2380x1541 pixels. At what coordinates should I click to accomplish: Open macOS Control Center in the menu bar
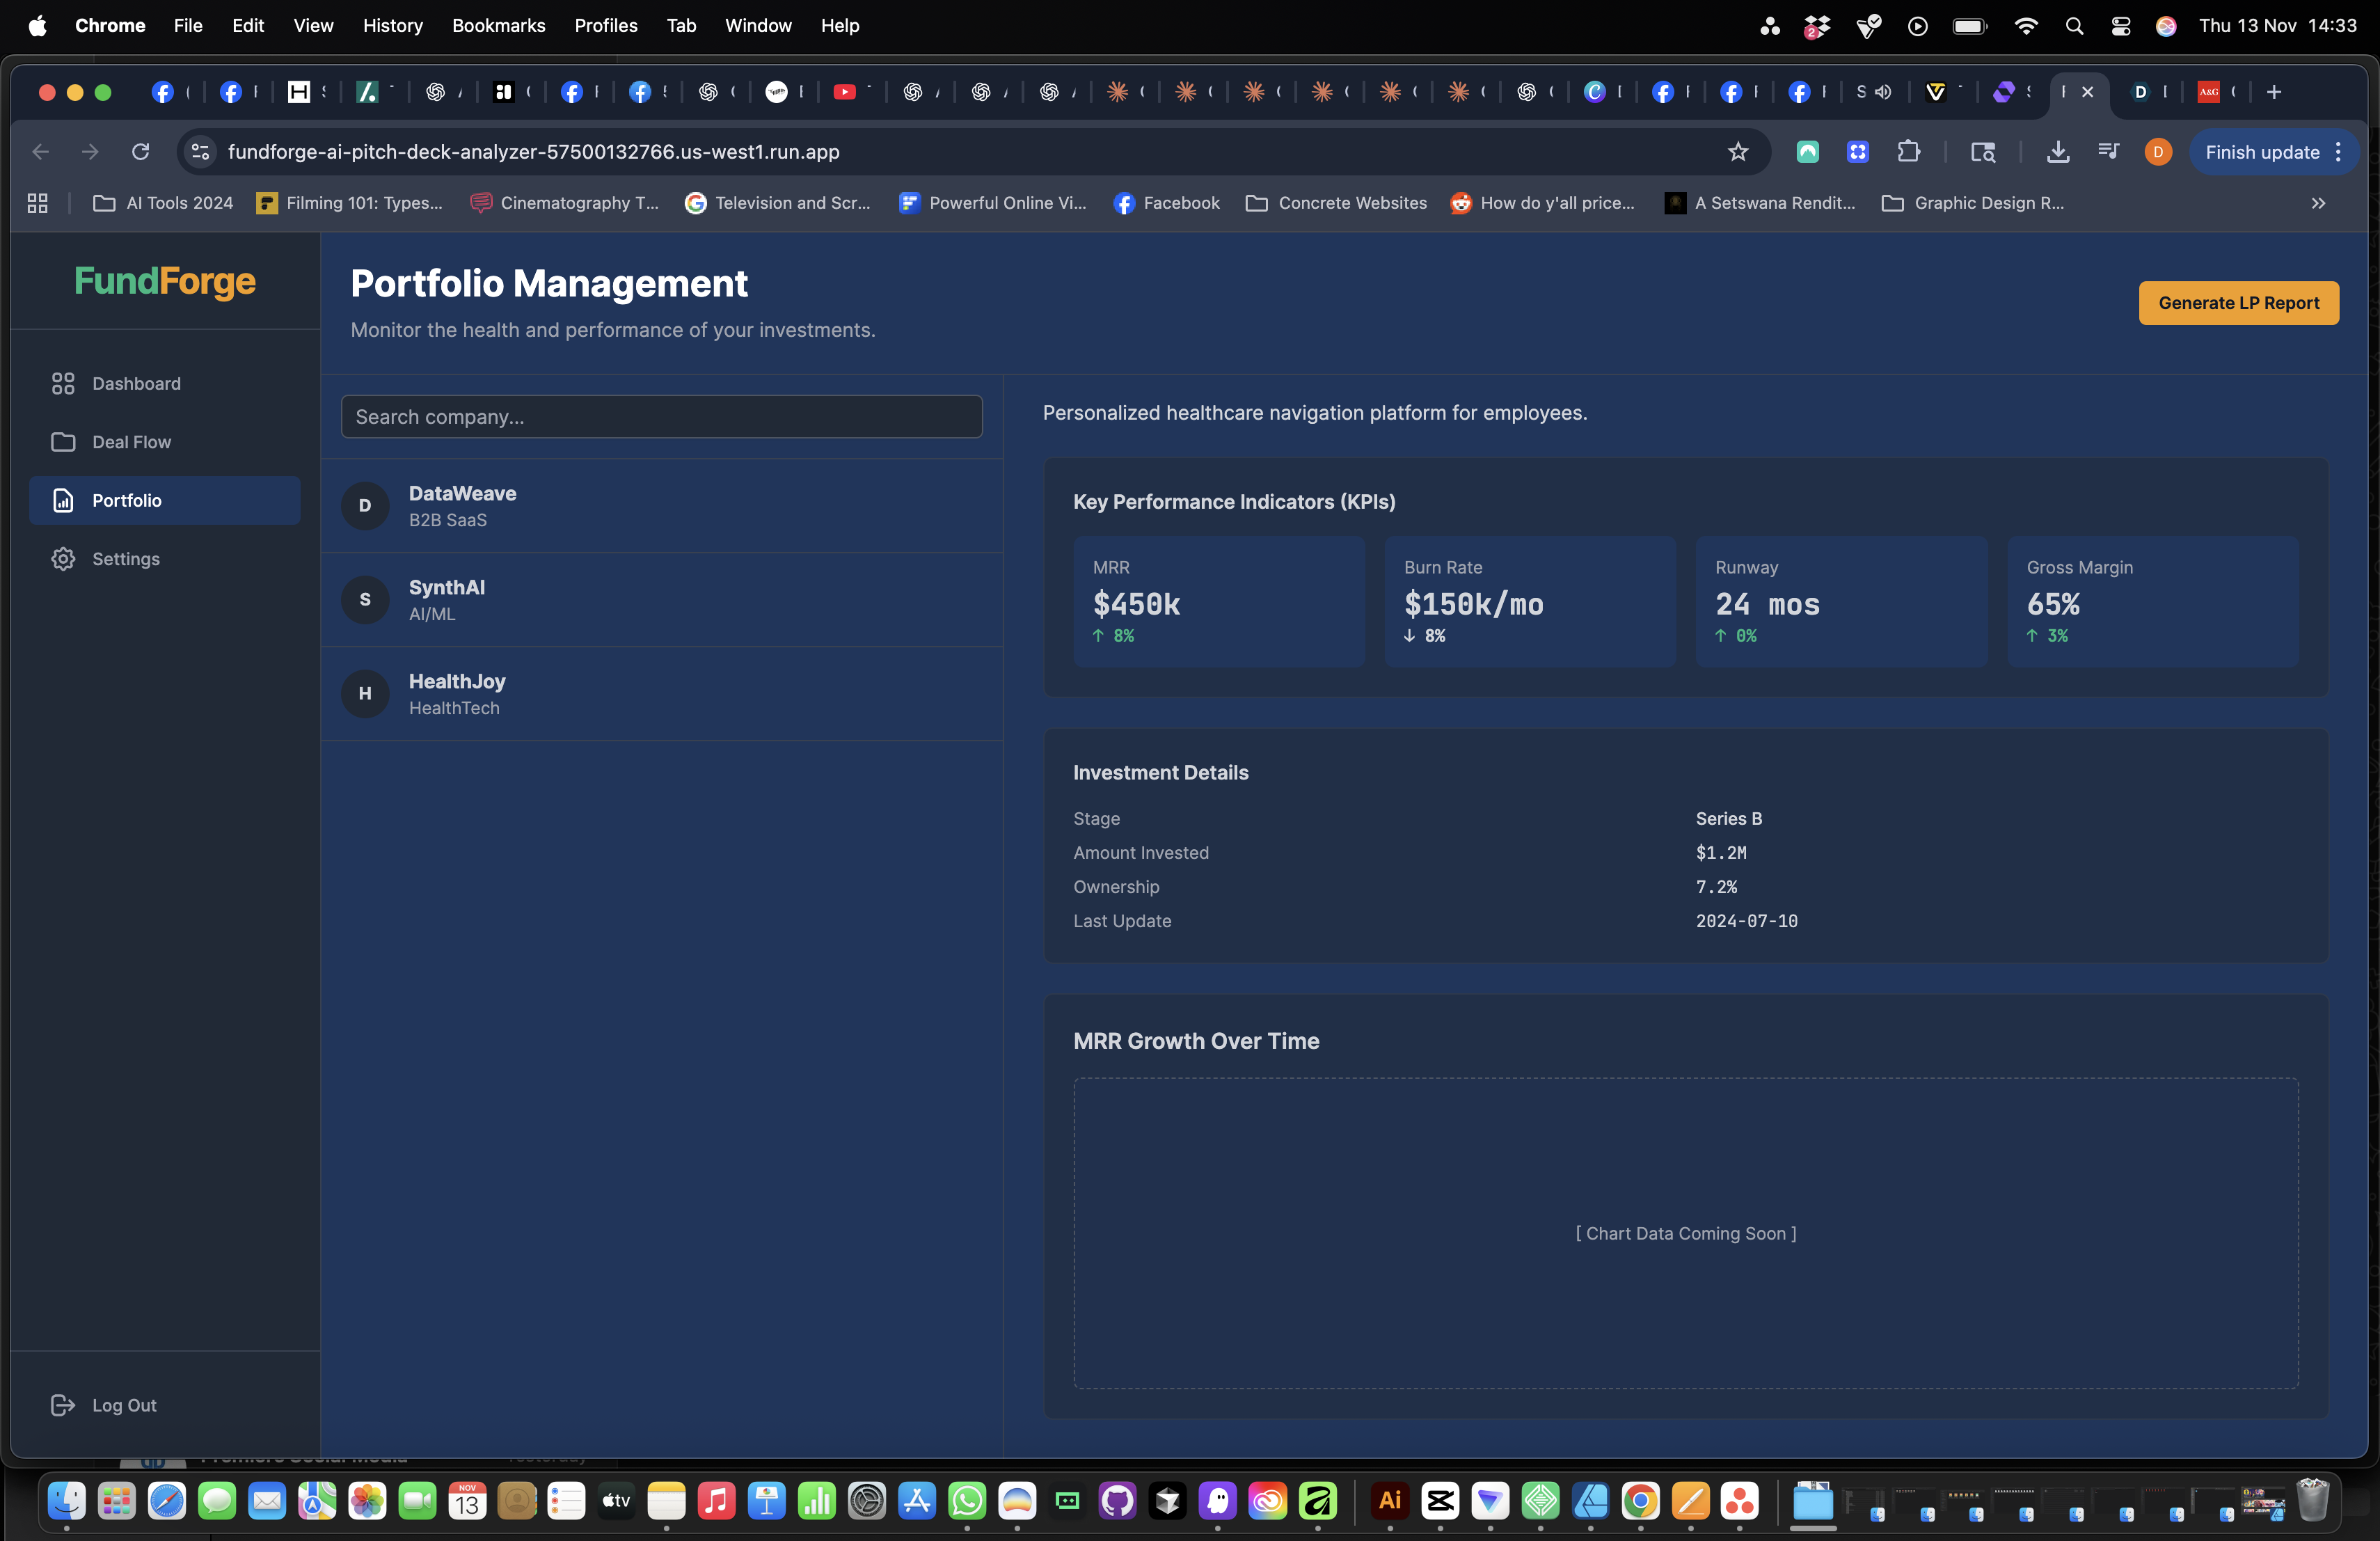click(x=2120, y=26)
